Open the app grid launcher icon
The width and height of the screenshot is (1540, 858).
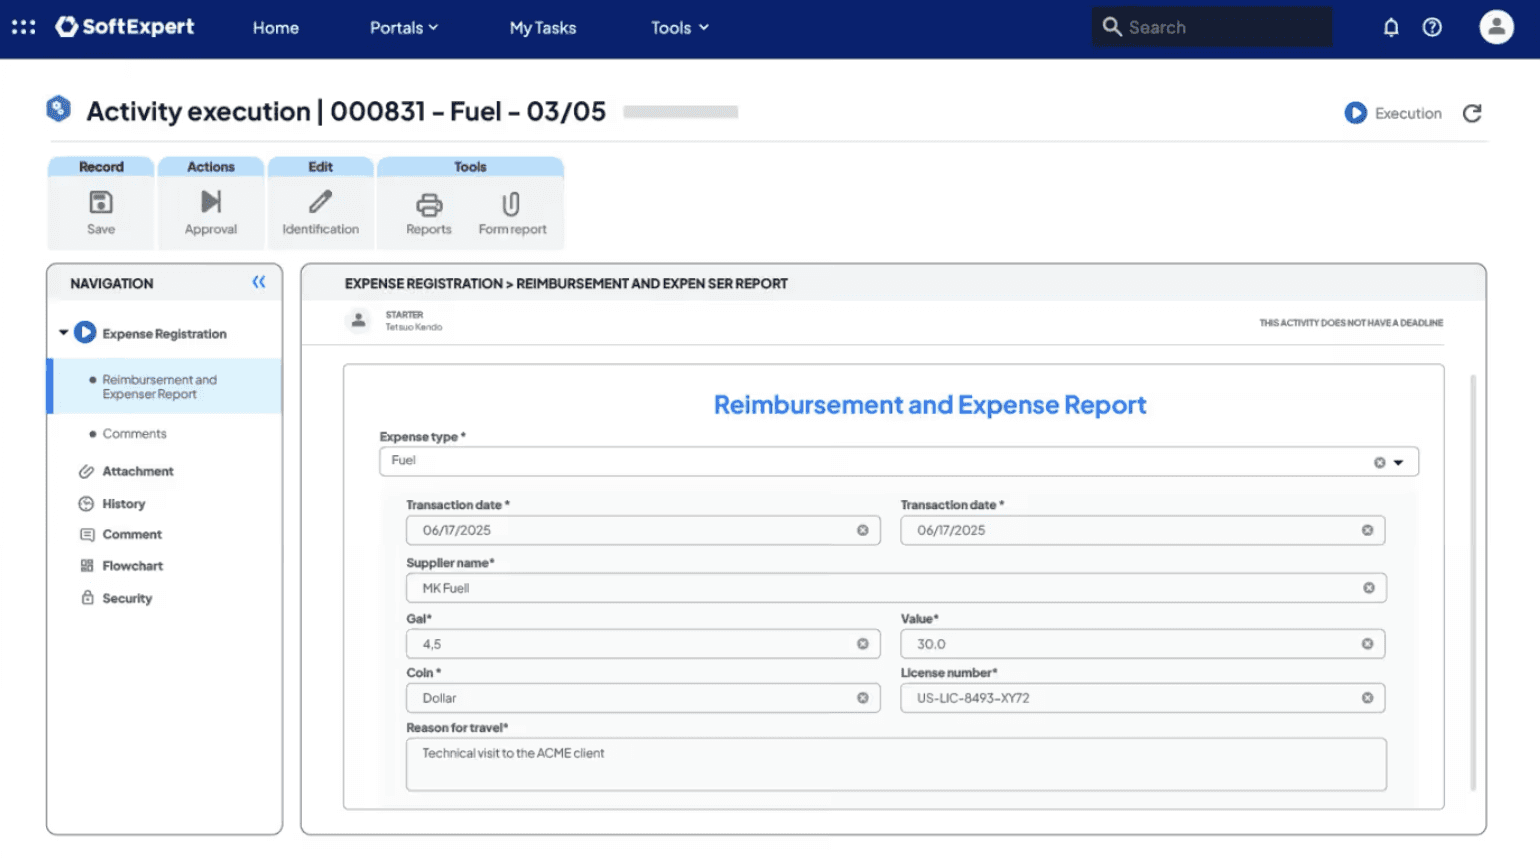24,27
